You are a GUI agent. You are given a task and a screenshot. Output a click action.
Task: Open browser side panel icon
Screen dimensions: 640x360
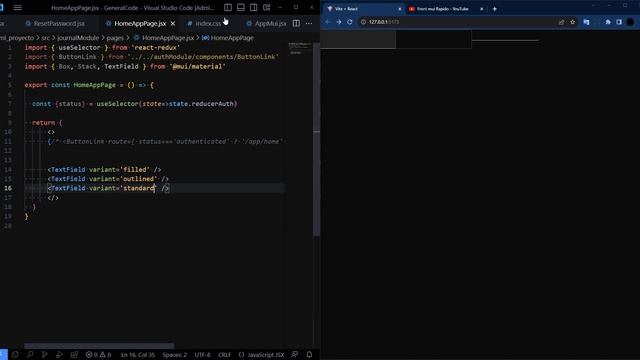coord(619,22)
